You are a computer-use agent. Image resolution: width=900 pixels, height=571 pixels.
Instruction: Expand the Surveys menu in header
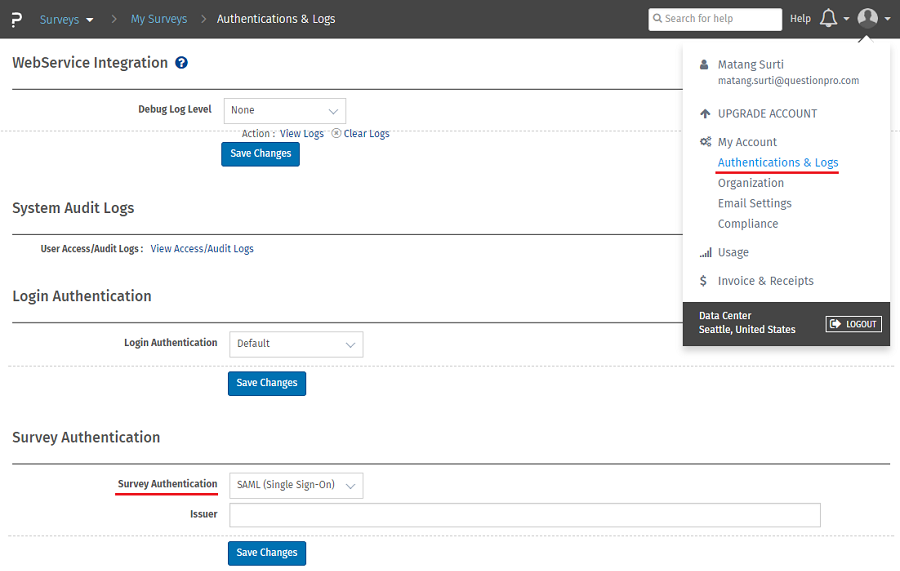click(67, 19)
